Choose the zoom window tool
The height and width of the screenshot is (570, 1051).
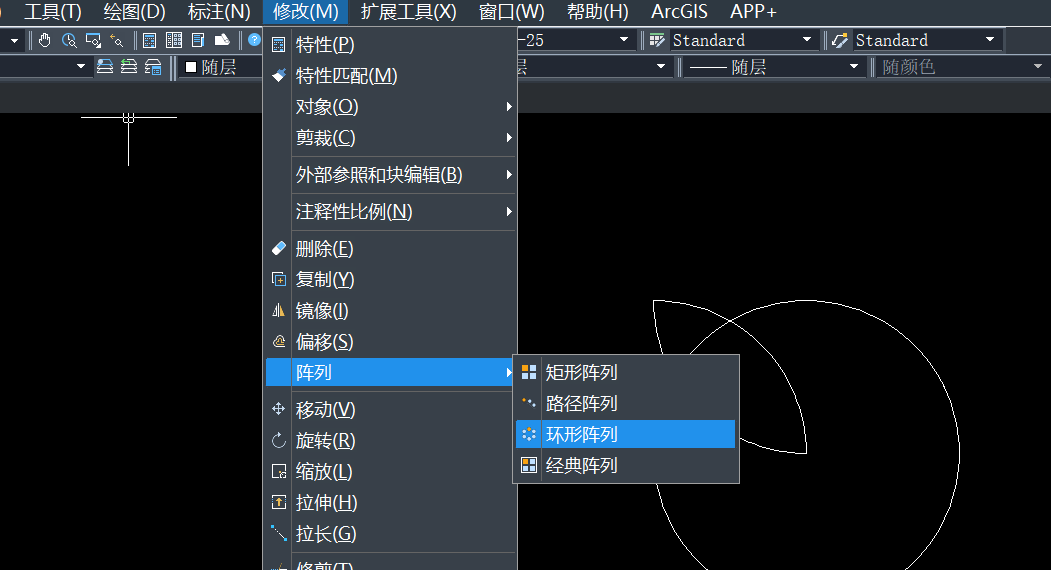tap(92, 40)
